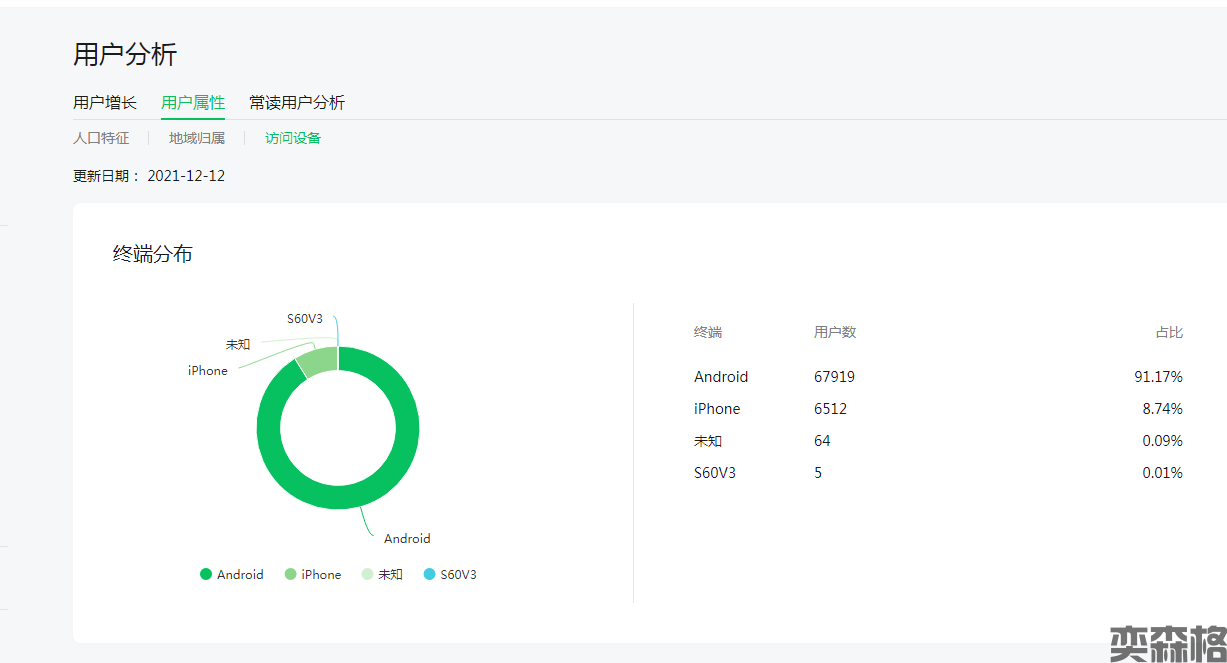Hide the 未知 series via legend
The height and width of the screenshot is (663, 1227).
click(x=382, y=575)
